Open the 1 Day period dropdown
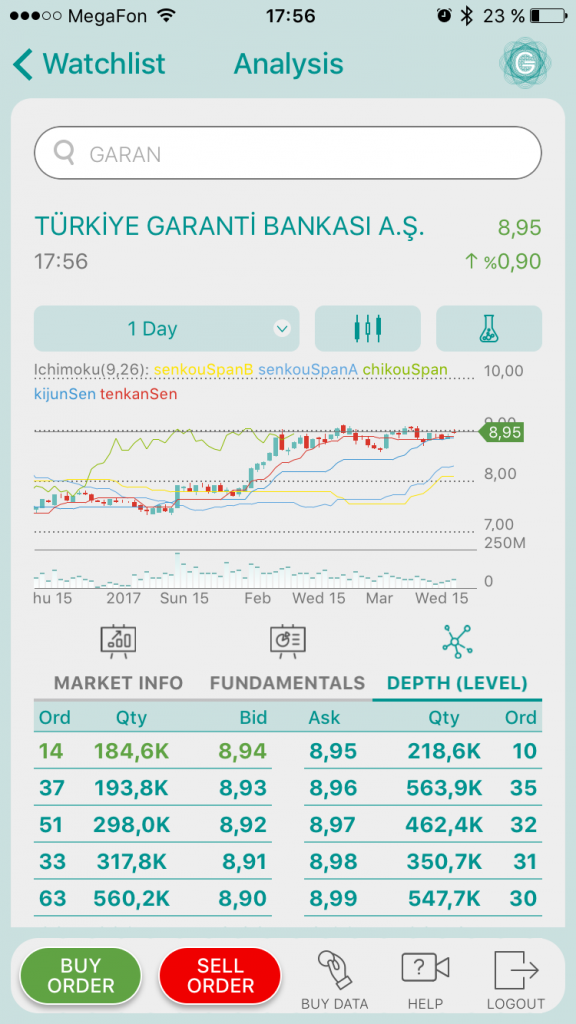This screenshot has width=576, height=1024. [167, 328]
